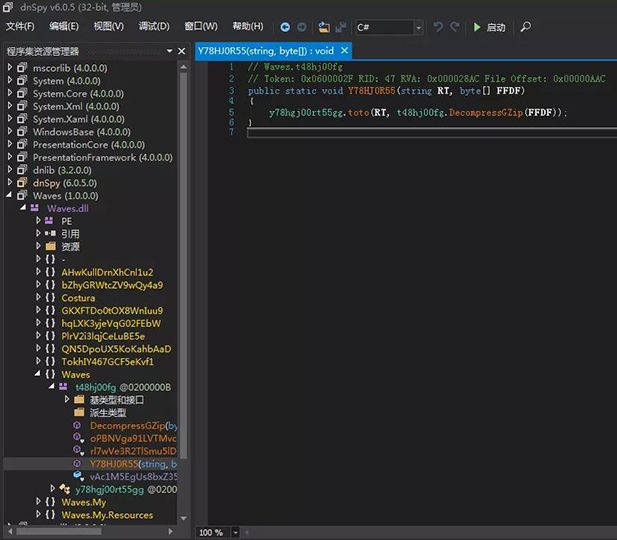Click empty line 7 in code editor
Viewport: 617px width, 540px height.
pyautogui.click(x=432, y=133)
